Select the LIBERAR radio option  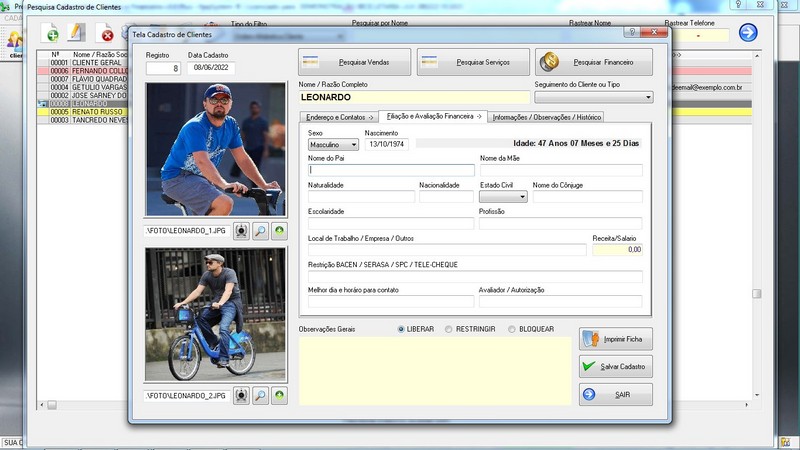pyautogui.click(x=402, y=329)
